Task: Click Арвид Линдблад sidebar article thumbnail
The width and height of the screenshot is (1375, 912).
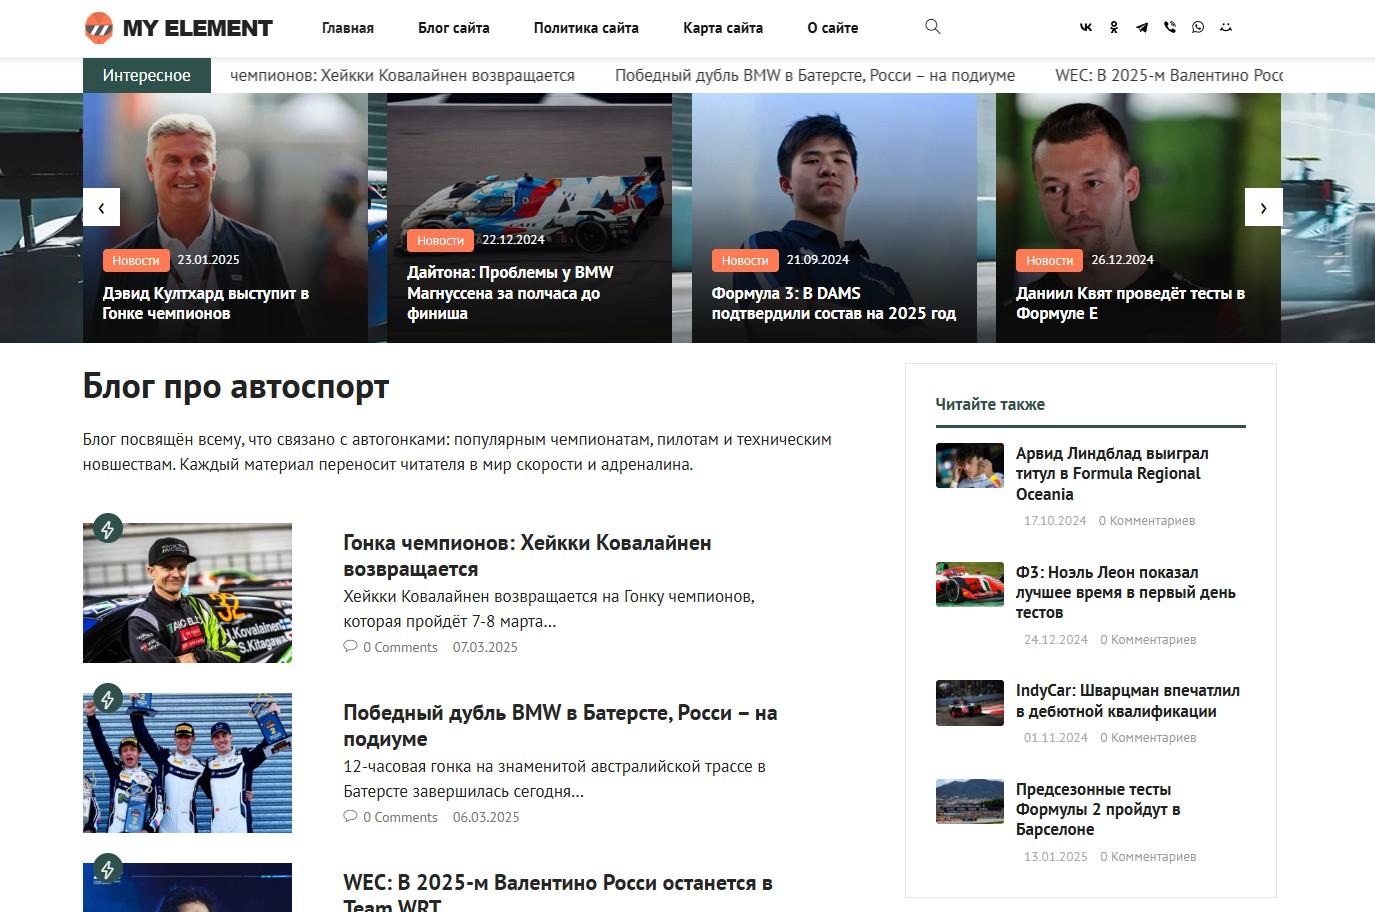Action: (x=970, y=465)
